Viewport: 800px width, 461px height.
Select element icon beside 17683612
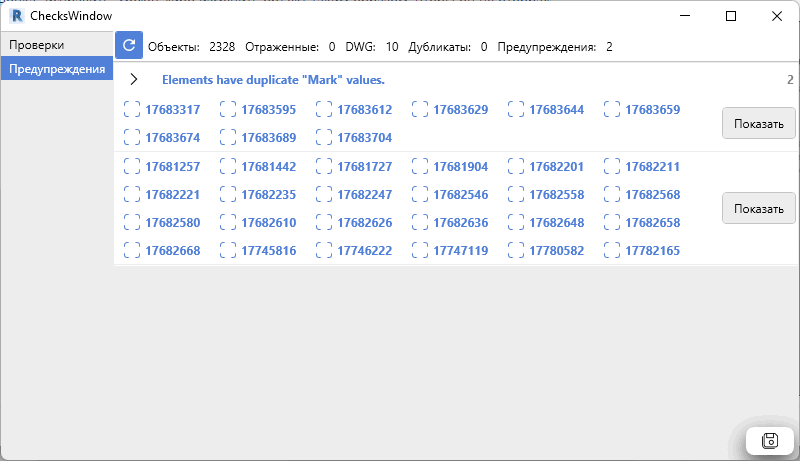click(x=323, y=109)
